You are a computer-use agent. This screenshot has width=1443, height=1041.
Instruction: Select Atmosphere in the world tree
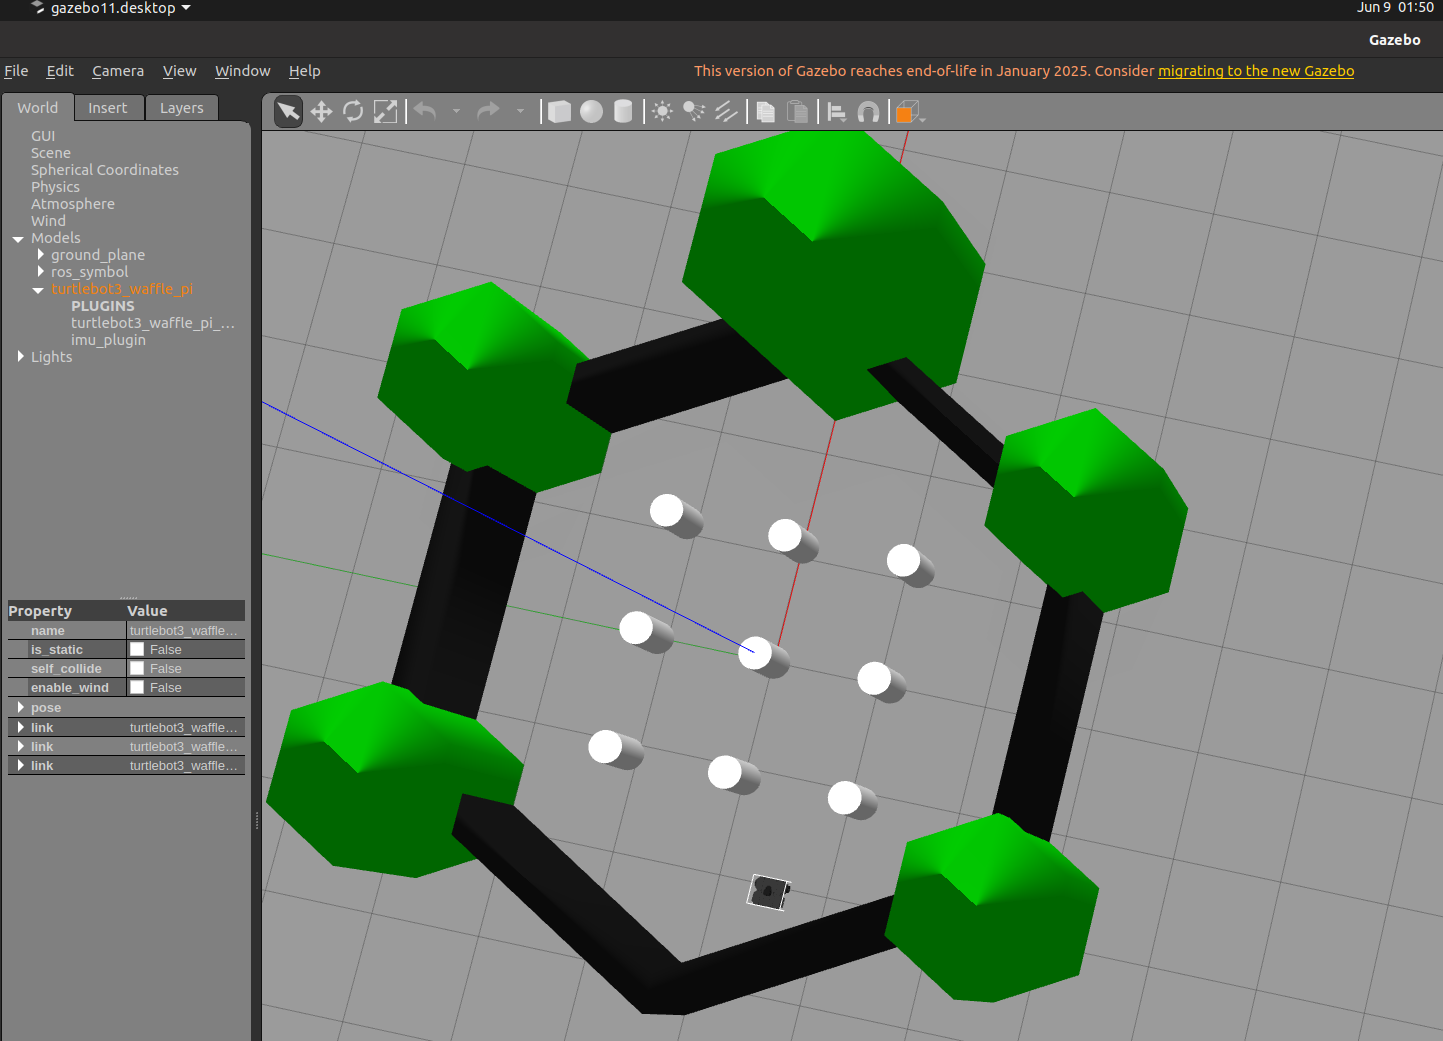click(73, 204)
